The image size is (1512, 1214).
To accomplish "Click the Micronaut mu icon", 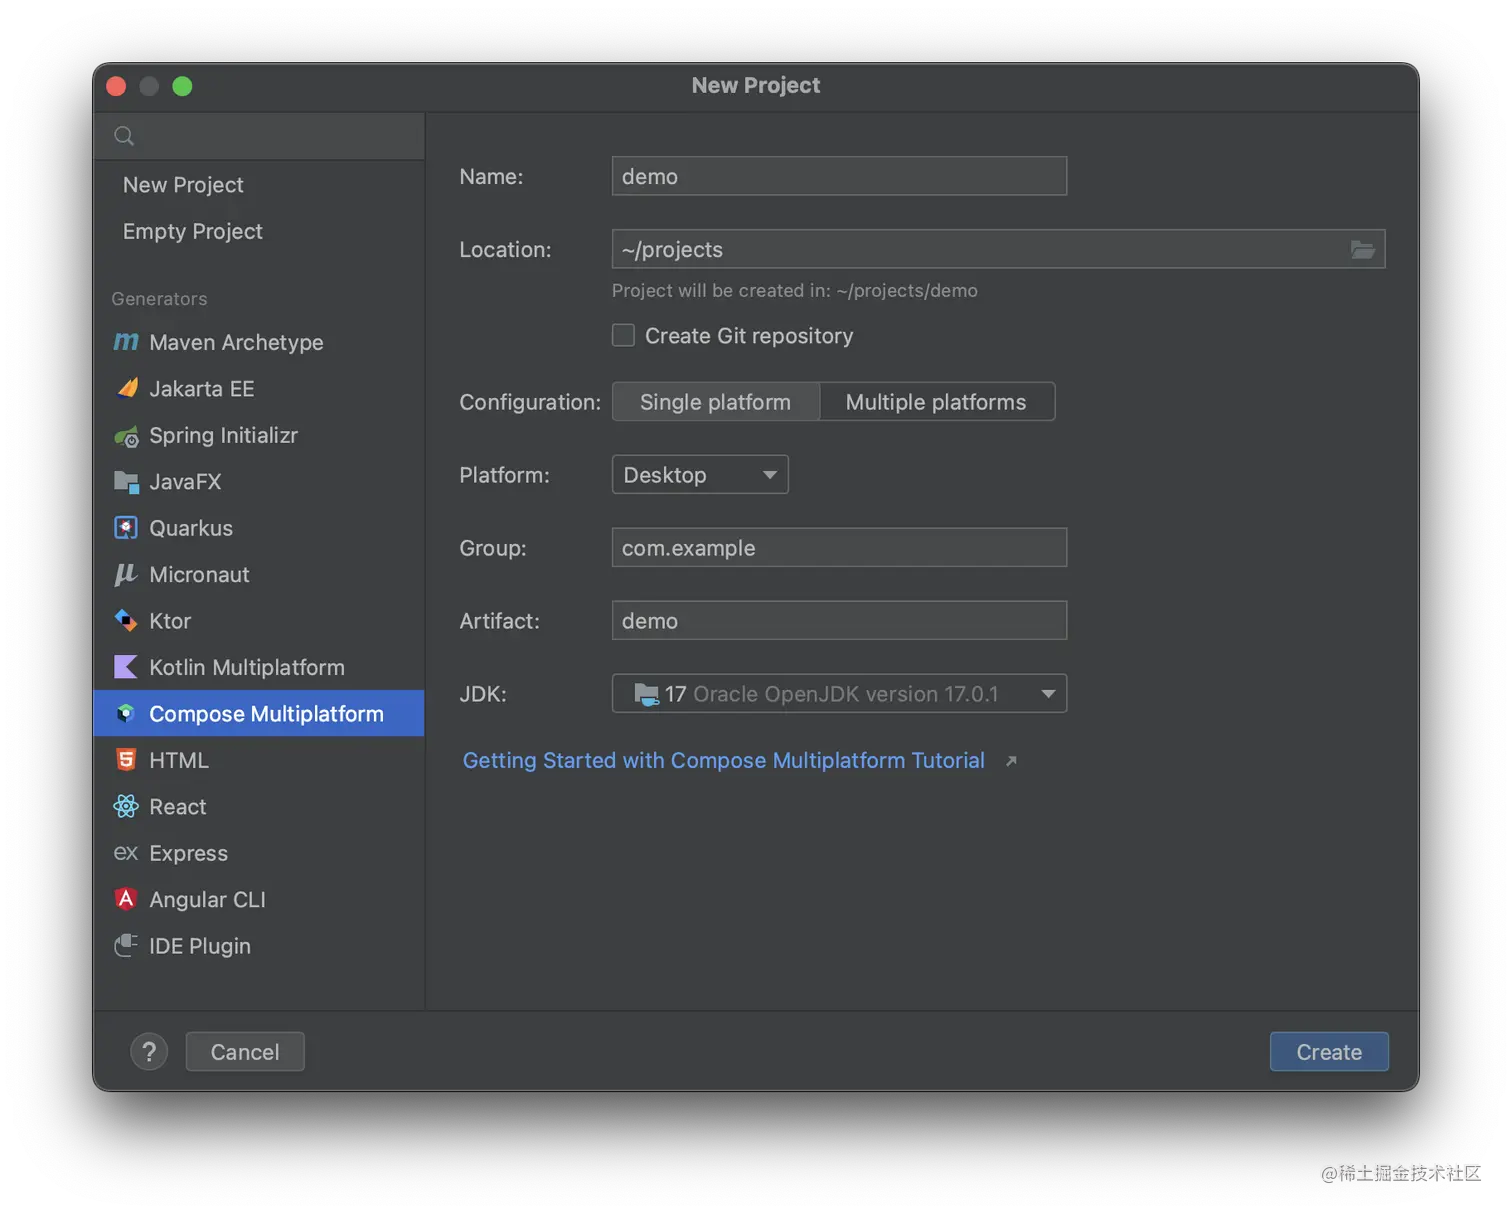I will point(125,574).
